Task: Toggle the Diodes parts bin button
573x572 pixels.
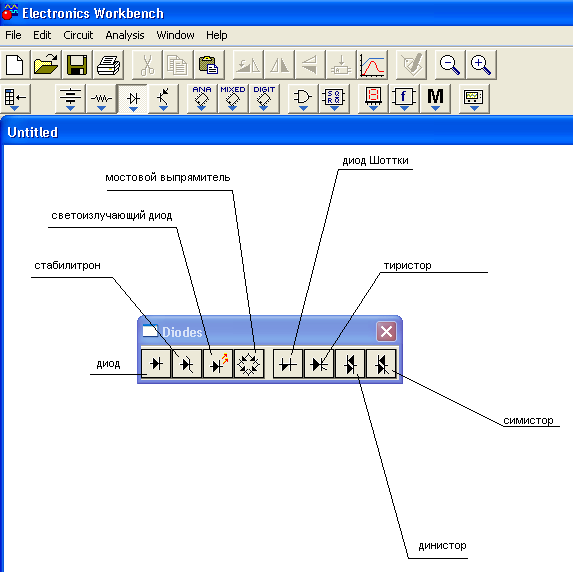Action: pos(133,99)
